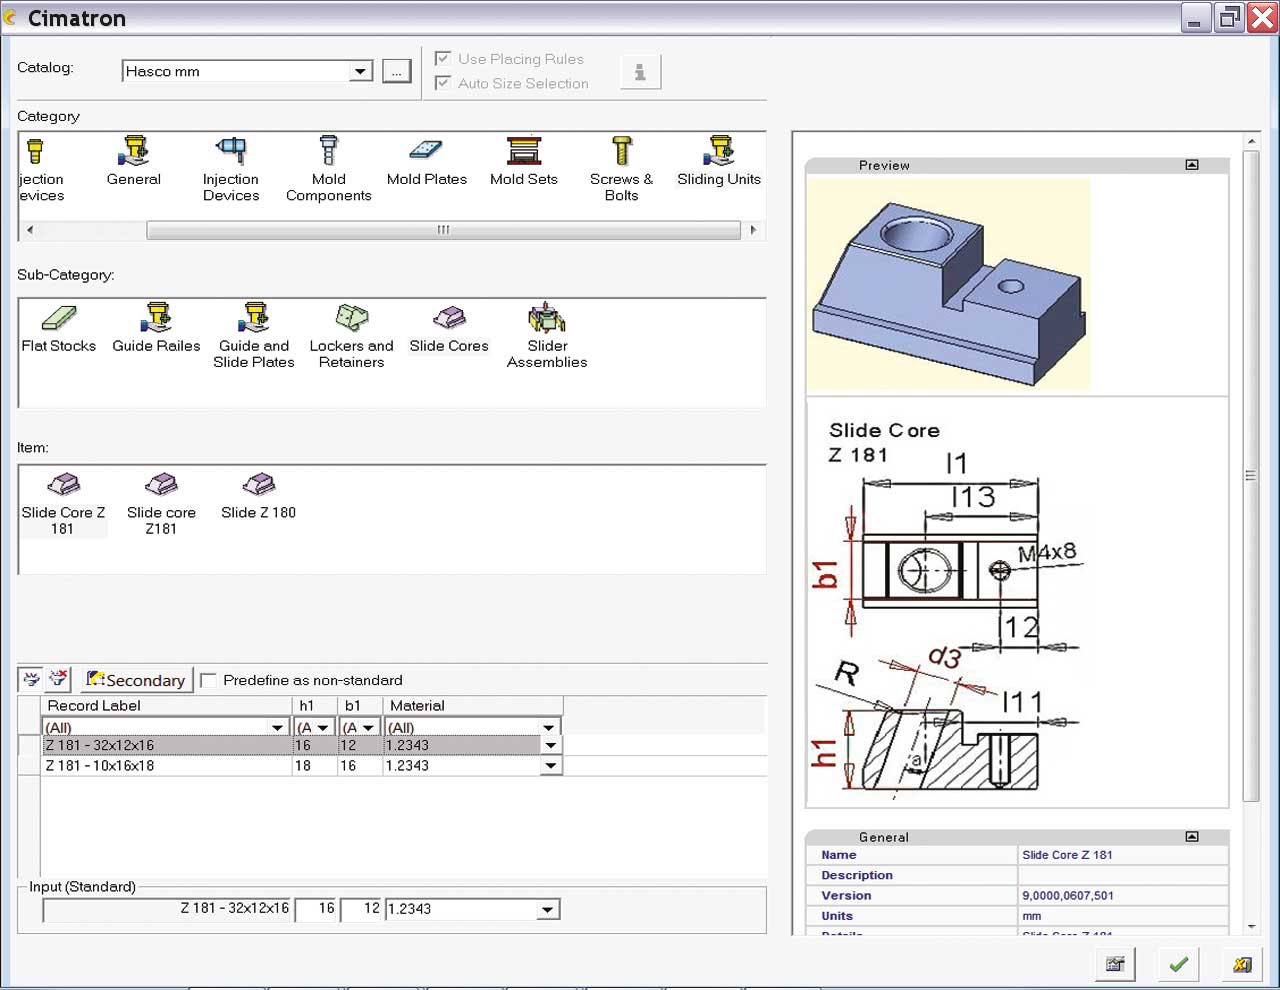Click the green checkmark OK icon
The width and height of the screenshot is (1280, 990).
click(1179, 964)
